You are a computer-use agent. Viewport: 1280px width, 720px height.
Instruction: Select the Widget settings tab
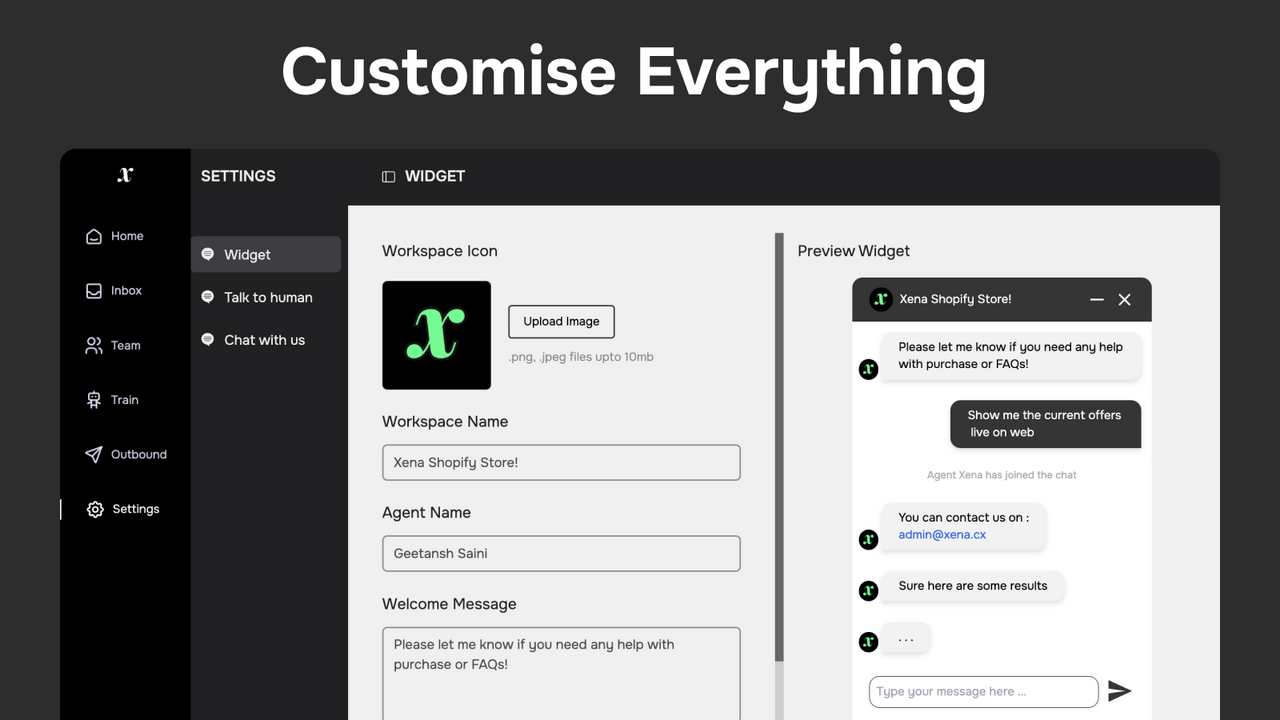266,254
